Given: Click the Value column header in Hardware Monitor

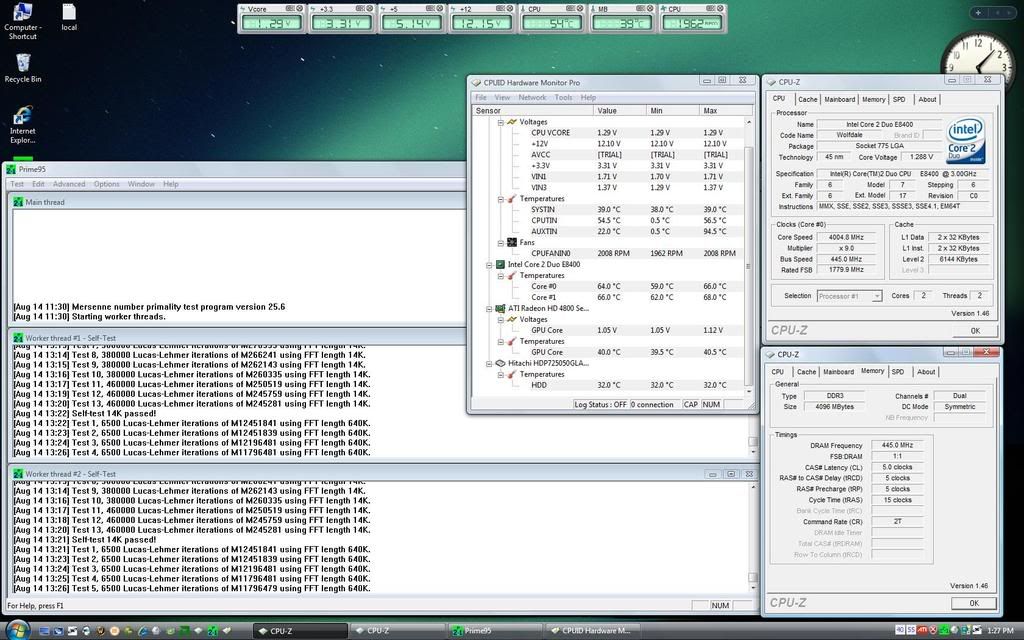Looking at the screenshot, I should pos(620,110).
